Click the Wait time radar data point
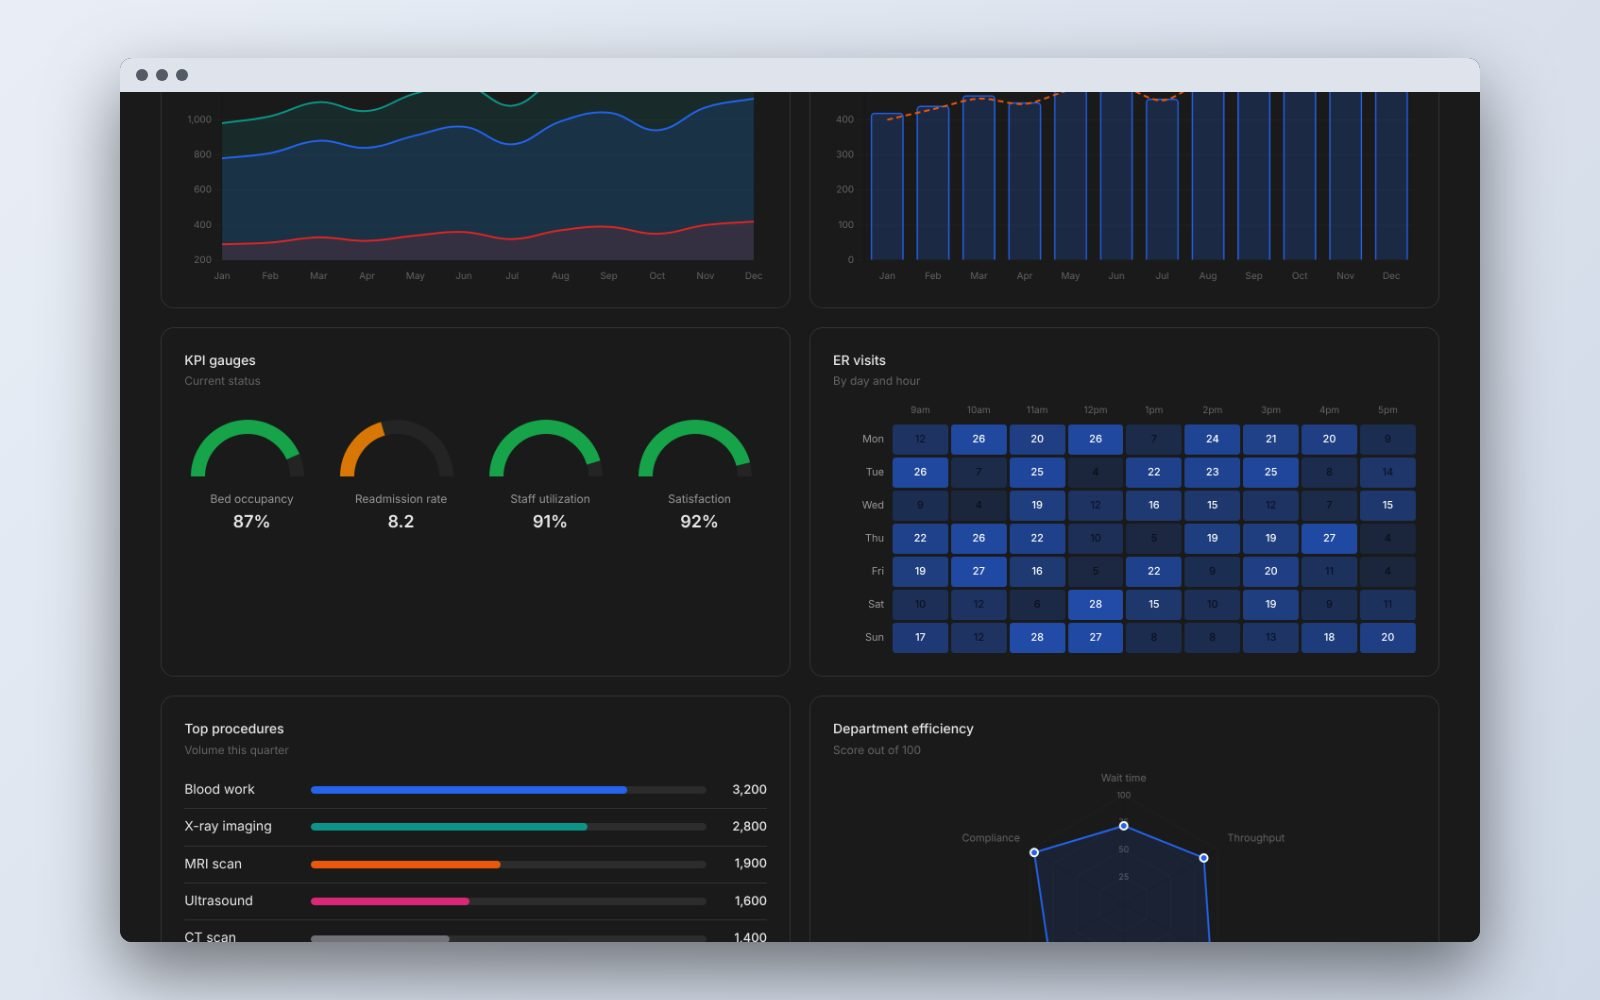Viewport: 1600px width, 1000px height. 1124,826
